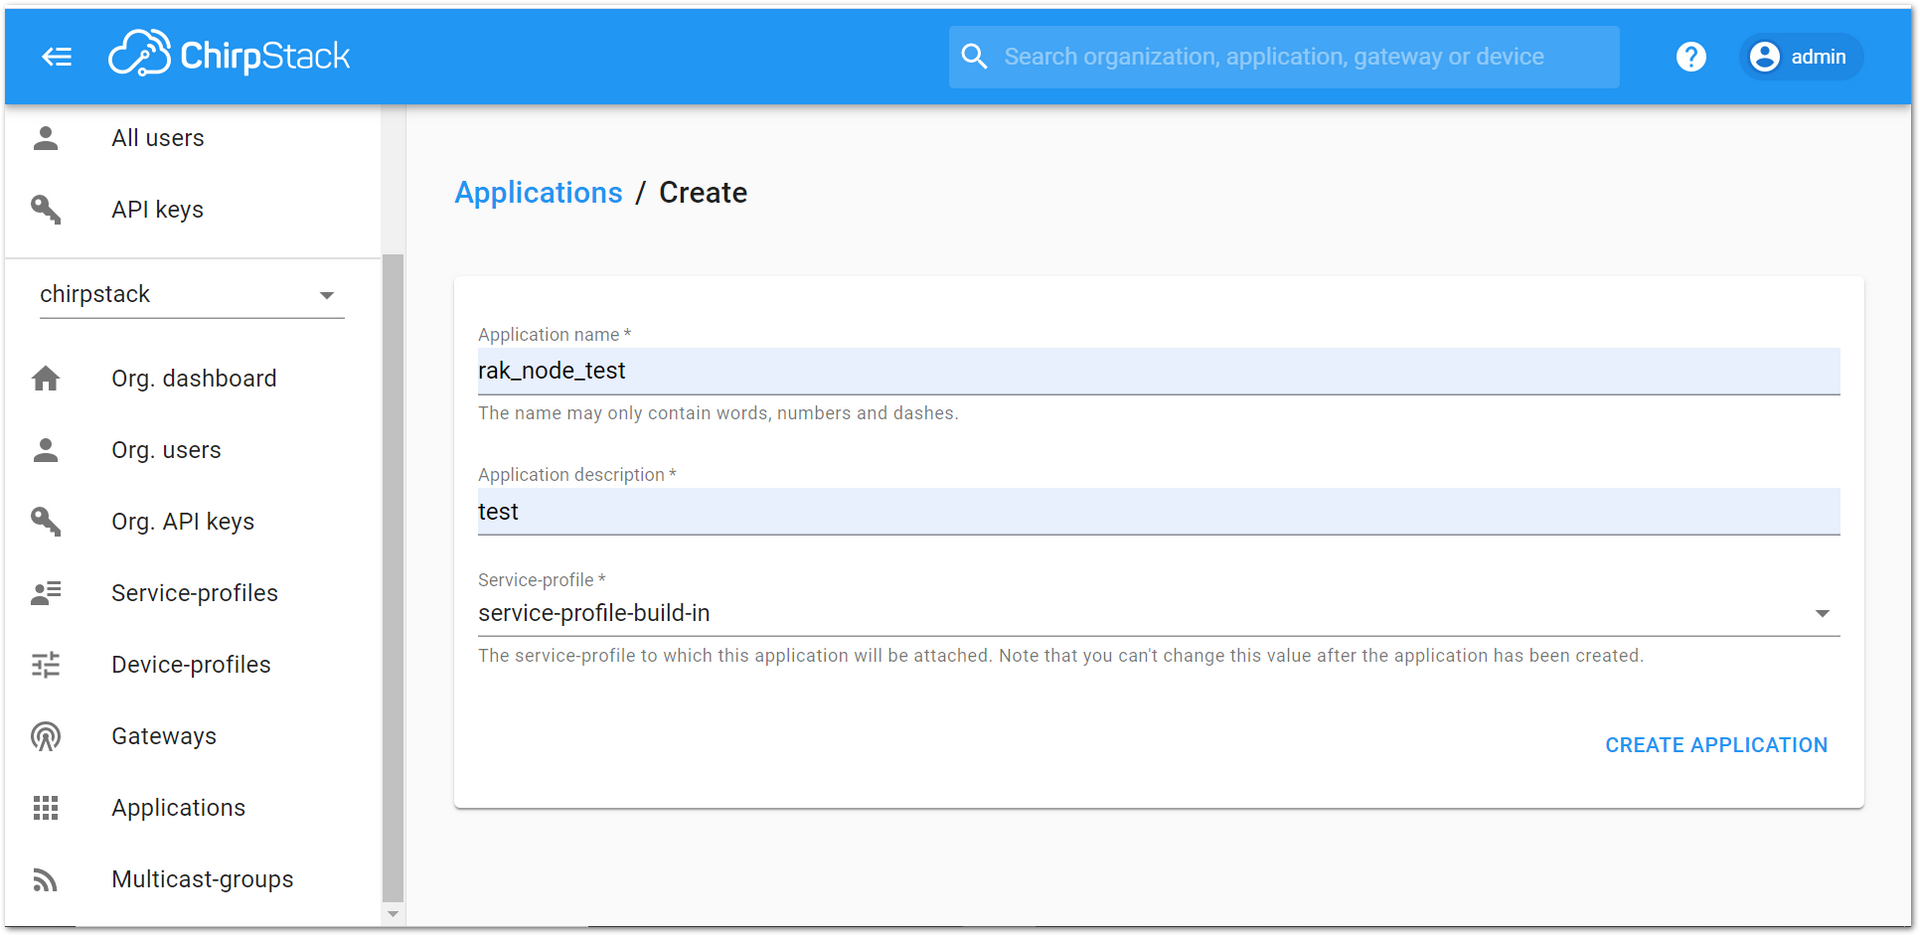Click the Service-profiles contact list icon
The image size is (1920, 936).
[x=46, y=593]
